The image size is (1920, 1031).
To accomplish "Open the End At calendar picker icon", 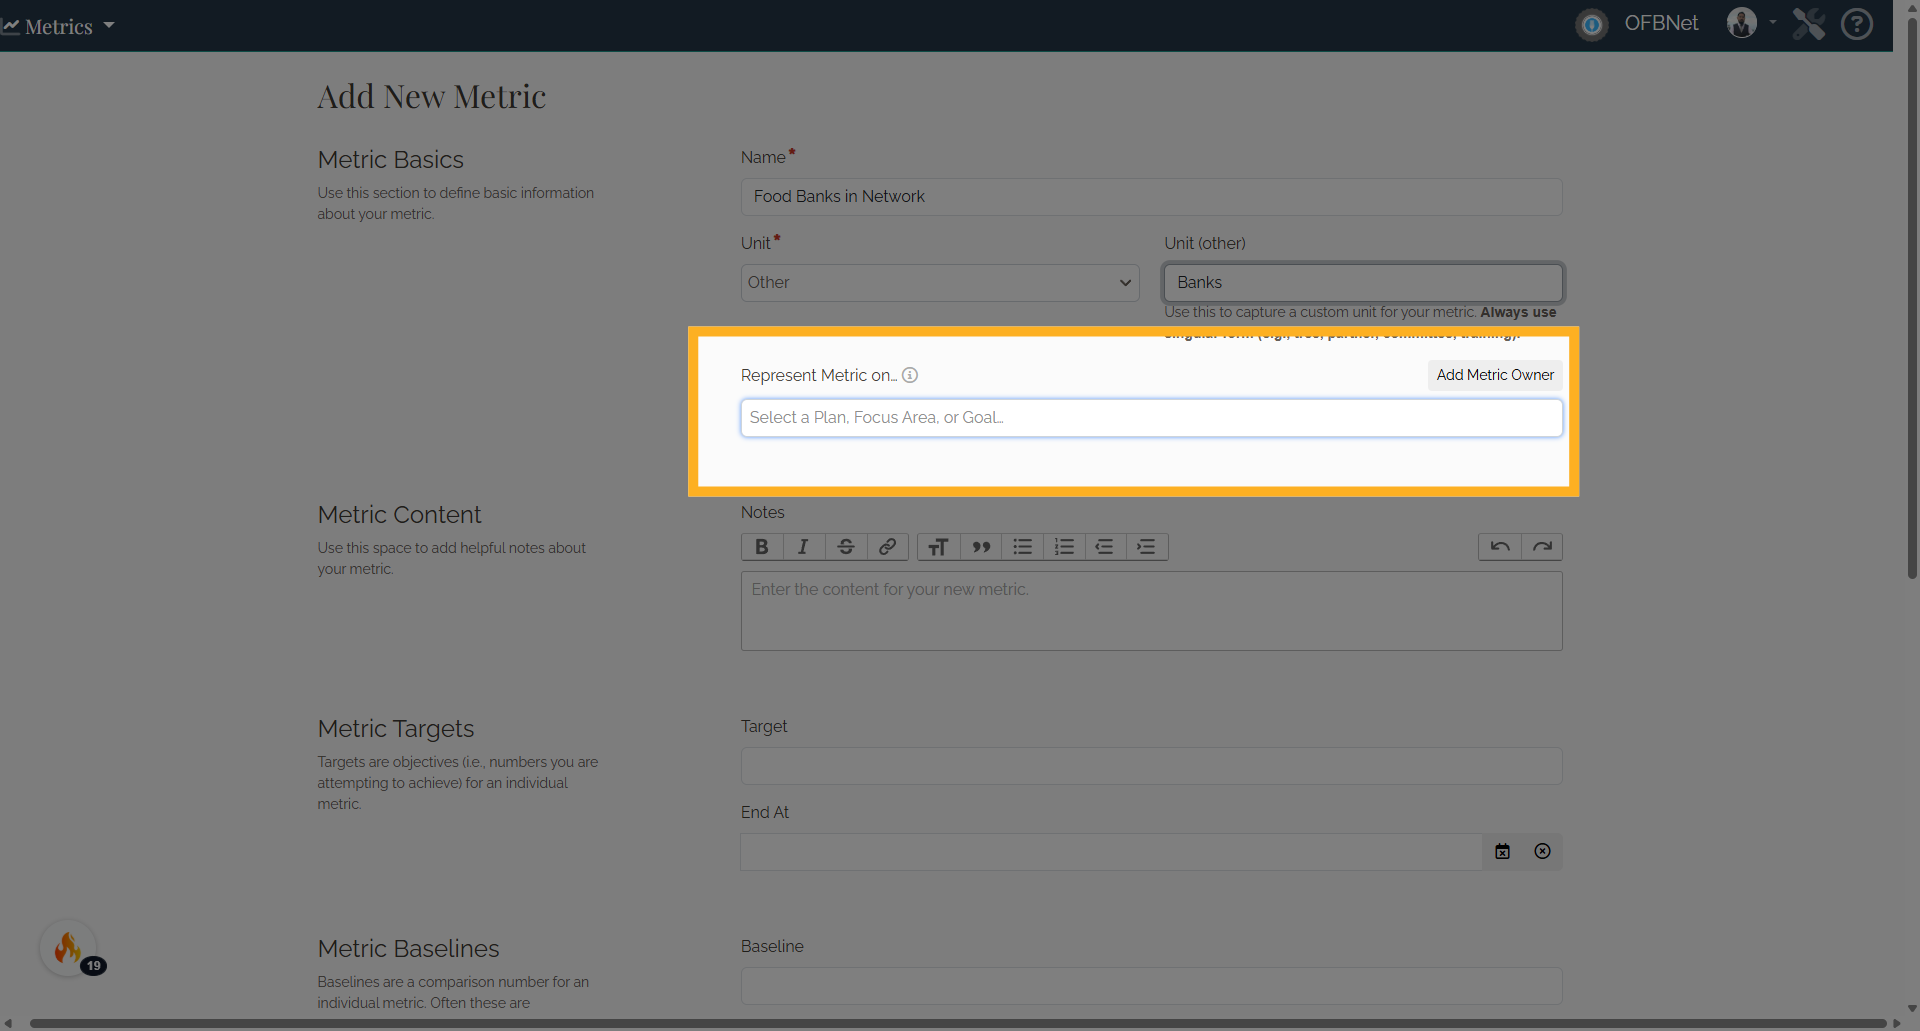I will pos(1502,852).
